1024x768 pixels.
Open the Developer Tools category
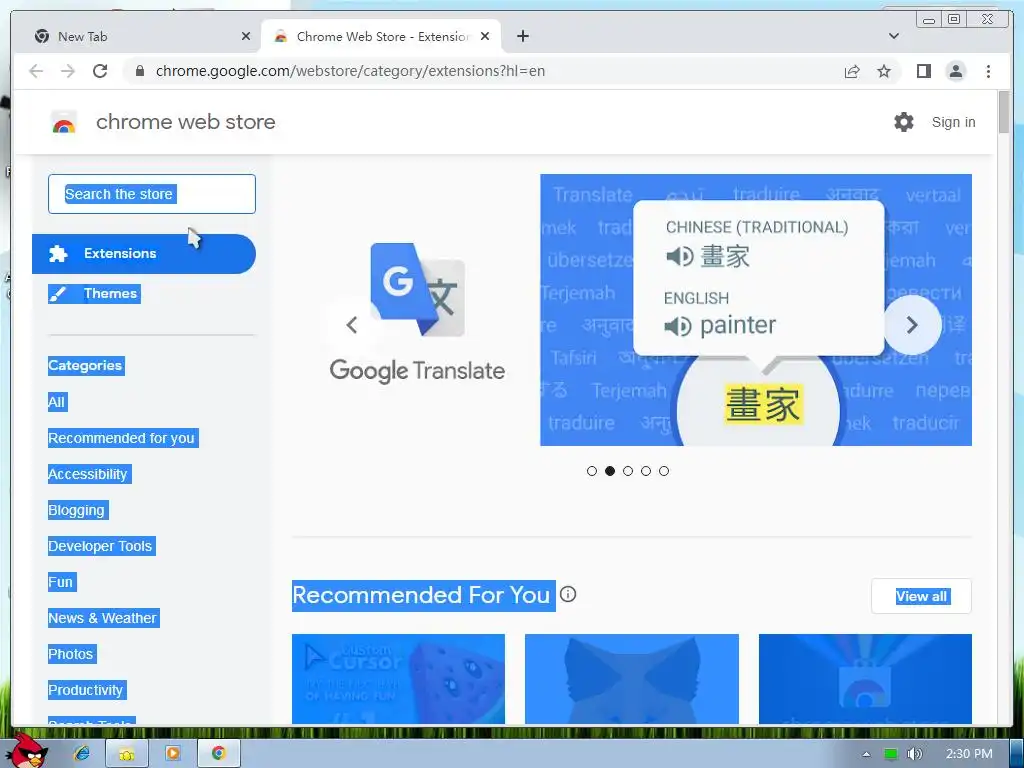101,545
